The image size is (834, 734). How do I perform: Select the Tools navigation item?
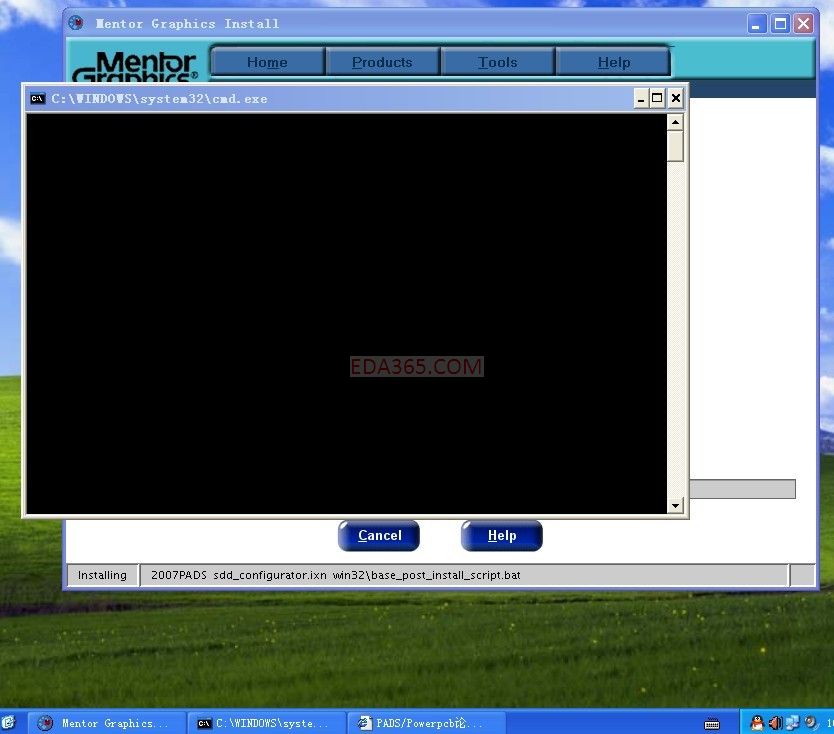point(497,61)
